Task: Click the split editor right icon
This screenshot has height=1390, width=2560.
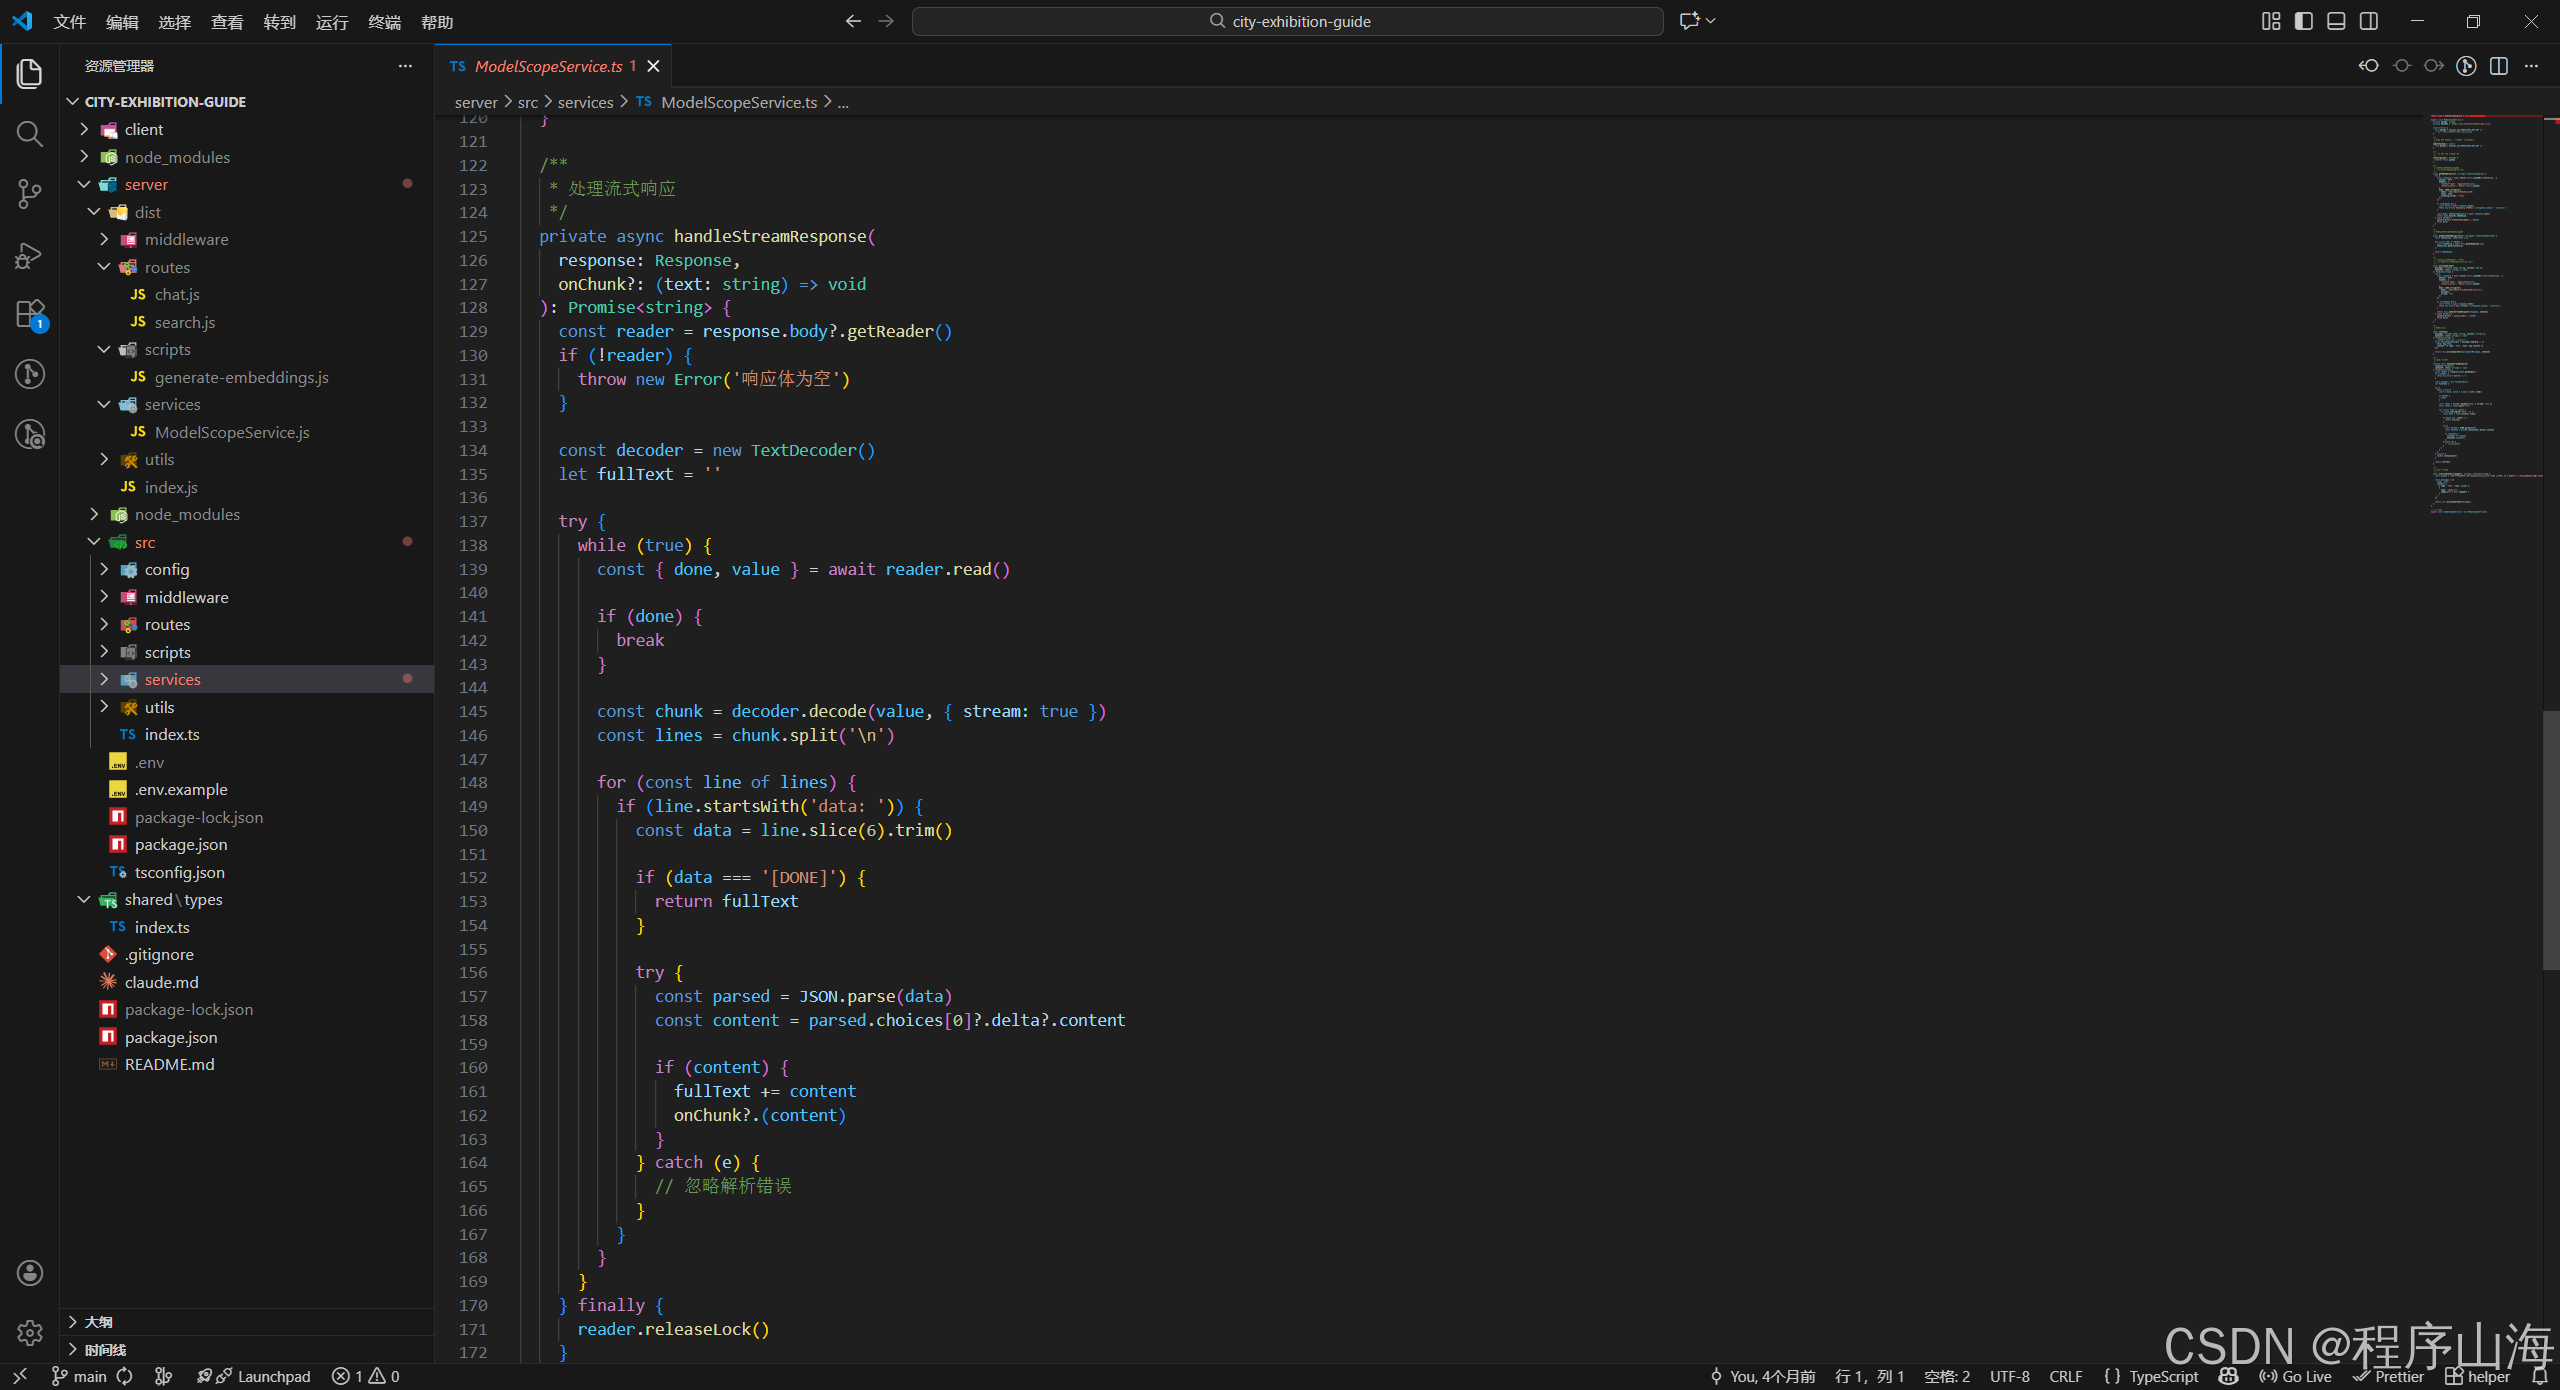Action: [2499, 66]
